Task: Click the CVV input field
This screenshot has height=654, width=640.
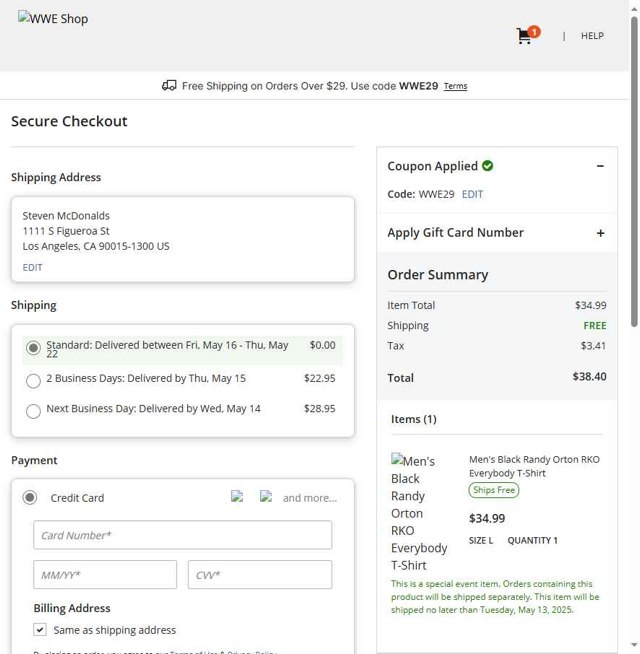Action: (259, 575)
